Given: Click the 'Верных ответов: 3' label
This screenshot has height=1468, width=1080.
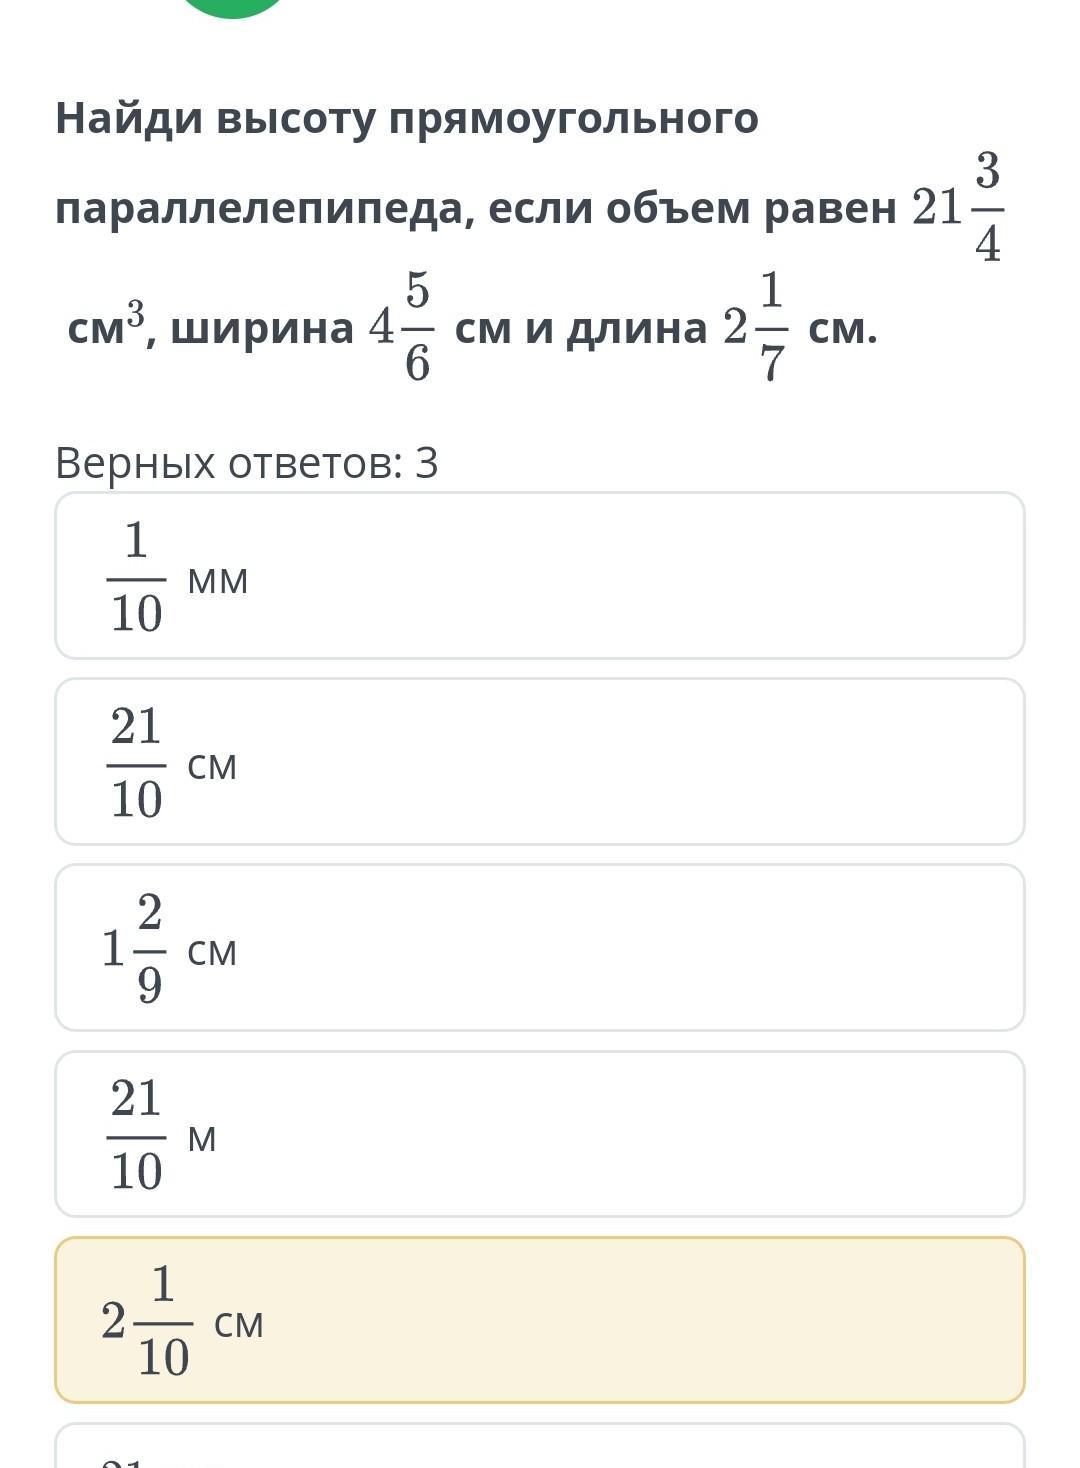Looking at the screenshot, I should coord(246,463).
